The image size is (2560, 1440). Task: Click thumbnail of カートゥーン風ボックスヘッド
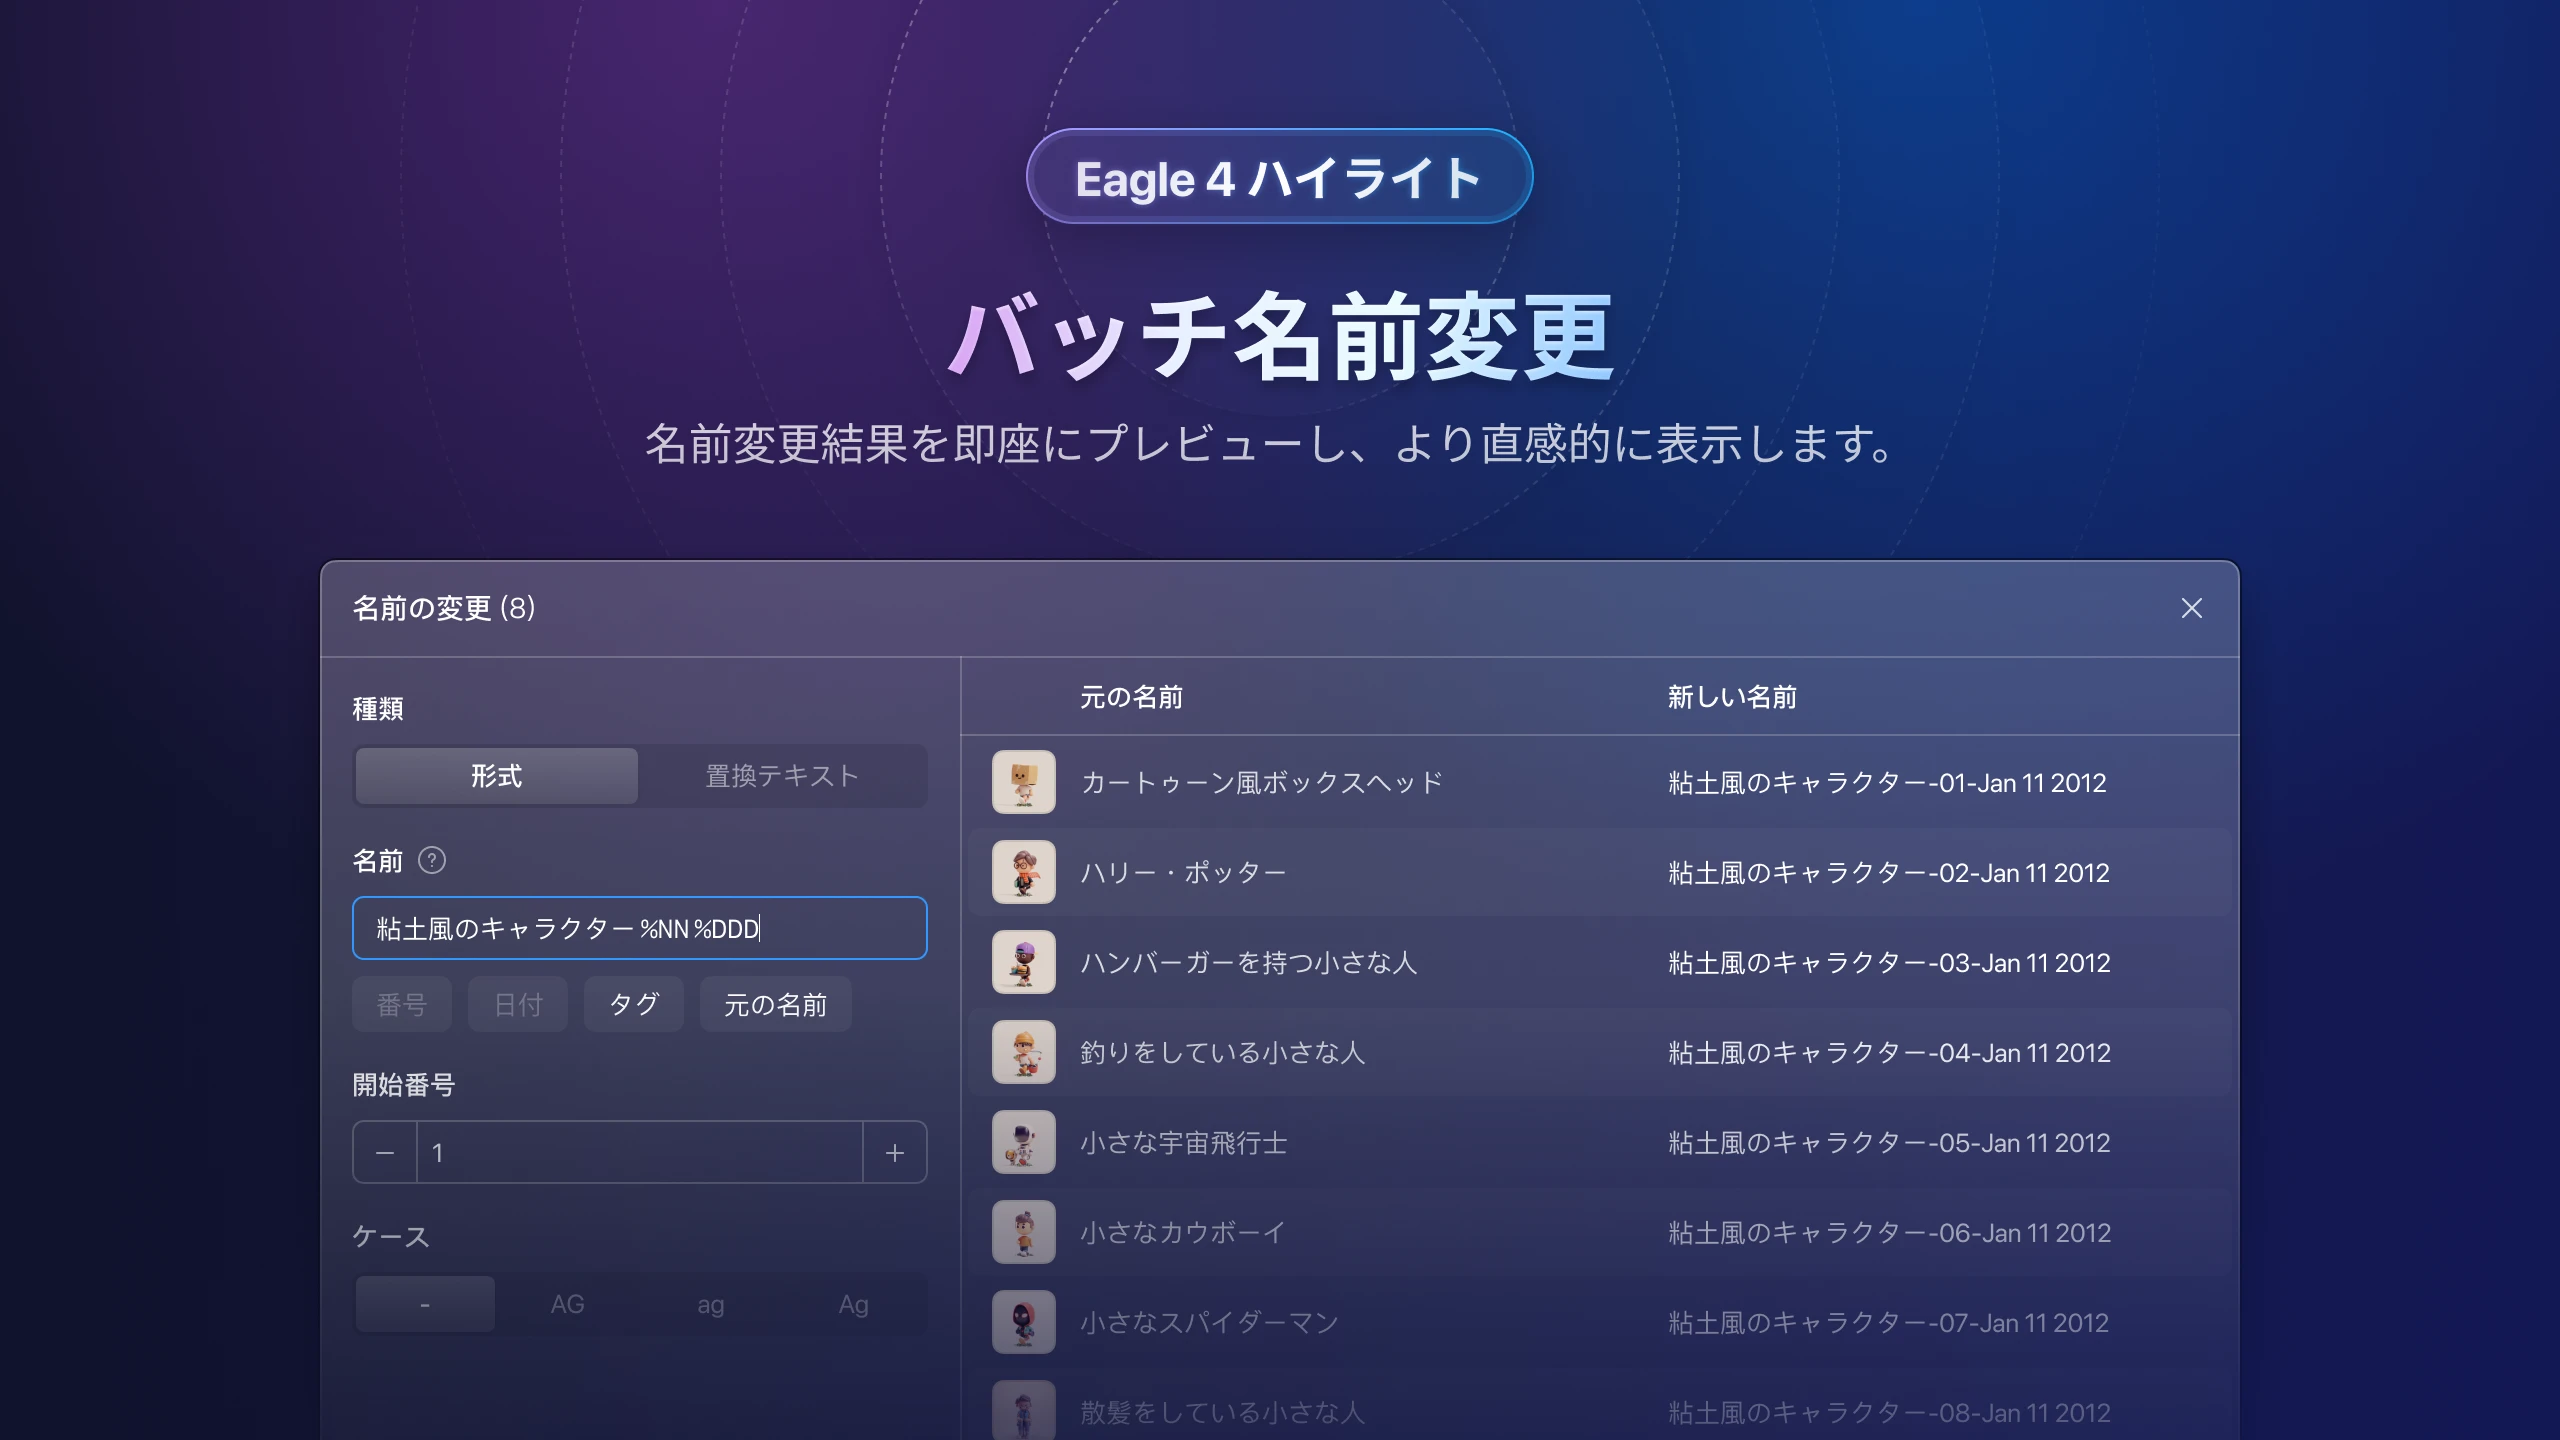[x=1023, y=782]
